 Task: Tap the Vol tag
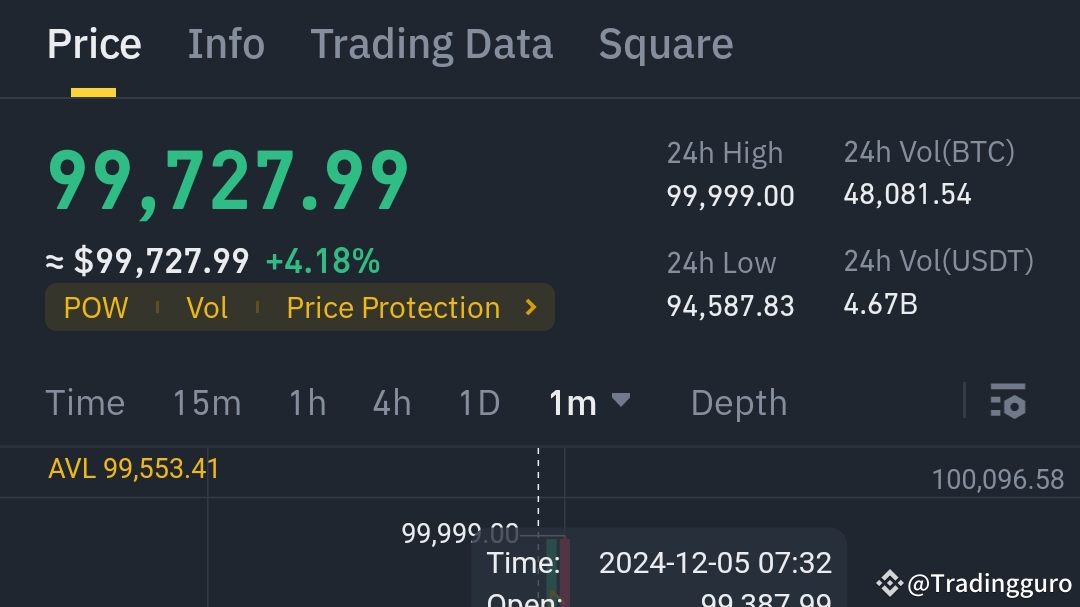coord(207,308)
